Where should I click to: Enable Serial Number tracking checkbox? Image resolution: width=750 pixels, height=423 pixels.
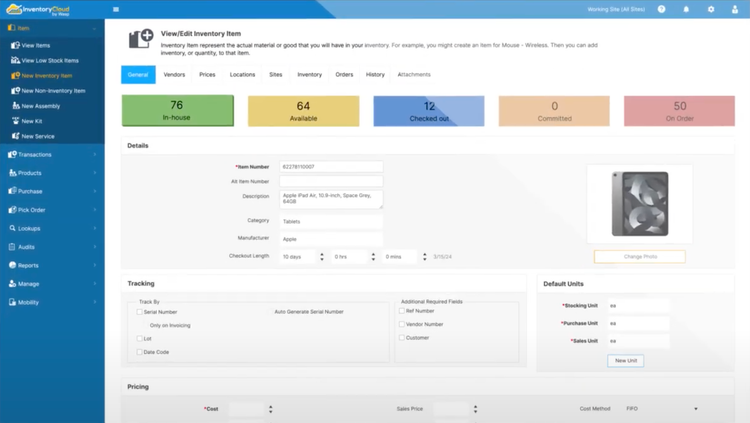click(139, 312)
